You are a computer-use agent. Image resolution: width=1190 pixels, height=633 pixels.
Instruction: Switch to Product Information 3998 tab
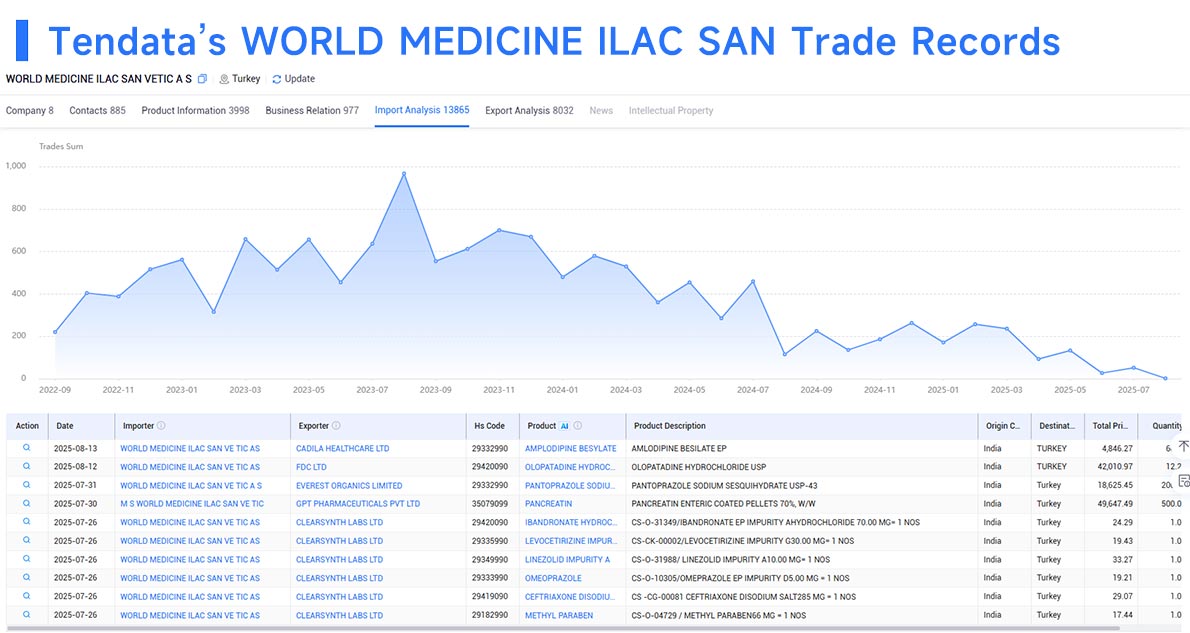click(x=195, y=111)
